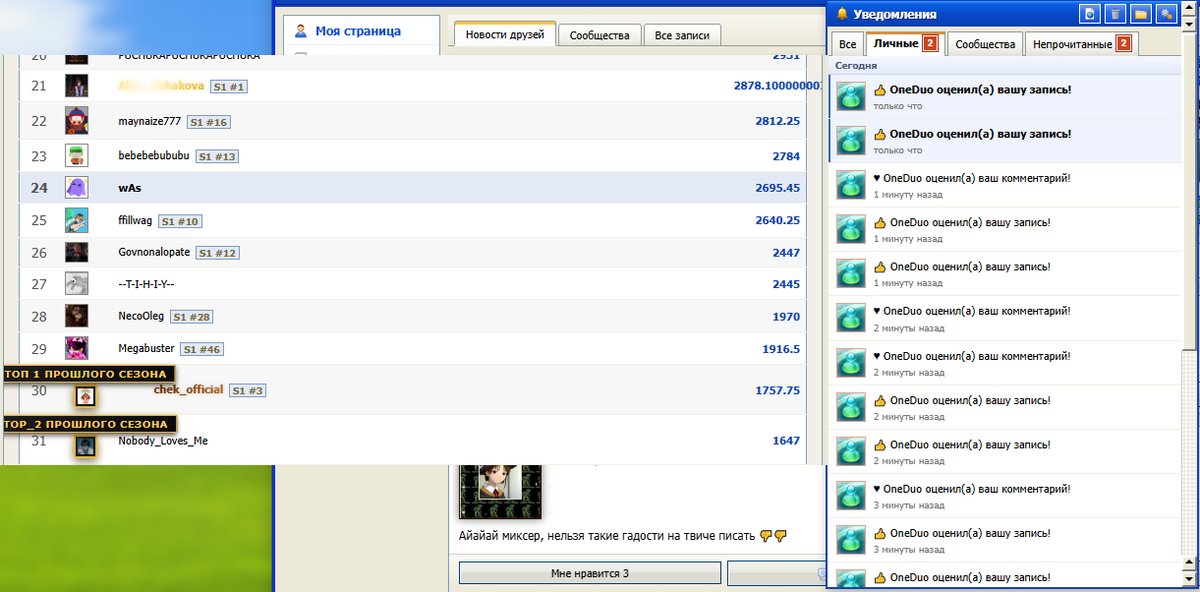This screenshot has width=1200, height=592.
Task: Click the post image thumbnail above the Айайай миксер text
Action: coord(500,491)
